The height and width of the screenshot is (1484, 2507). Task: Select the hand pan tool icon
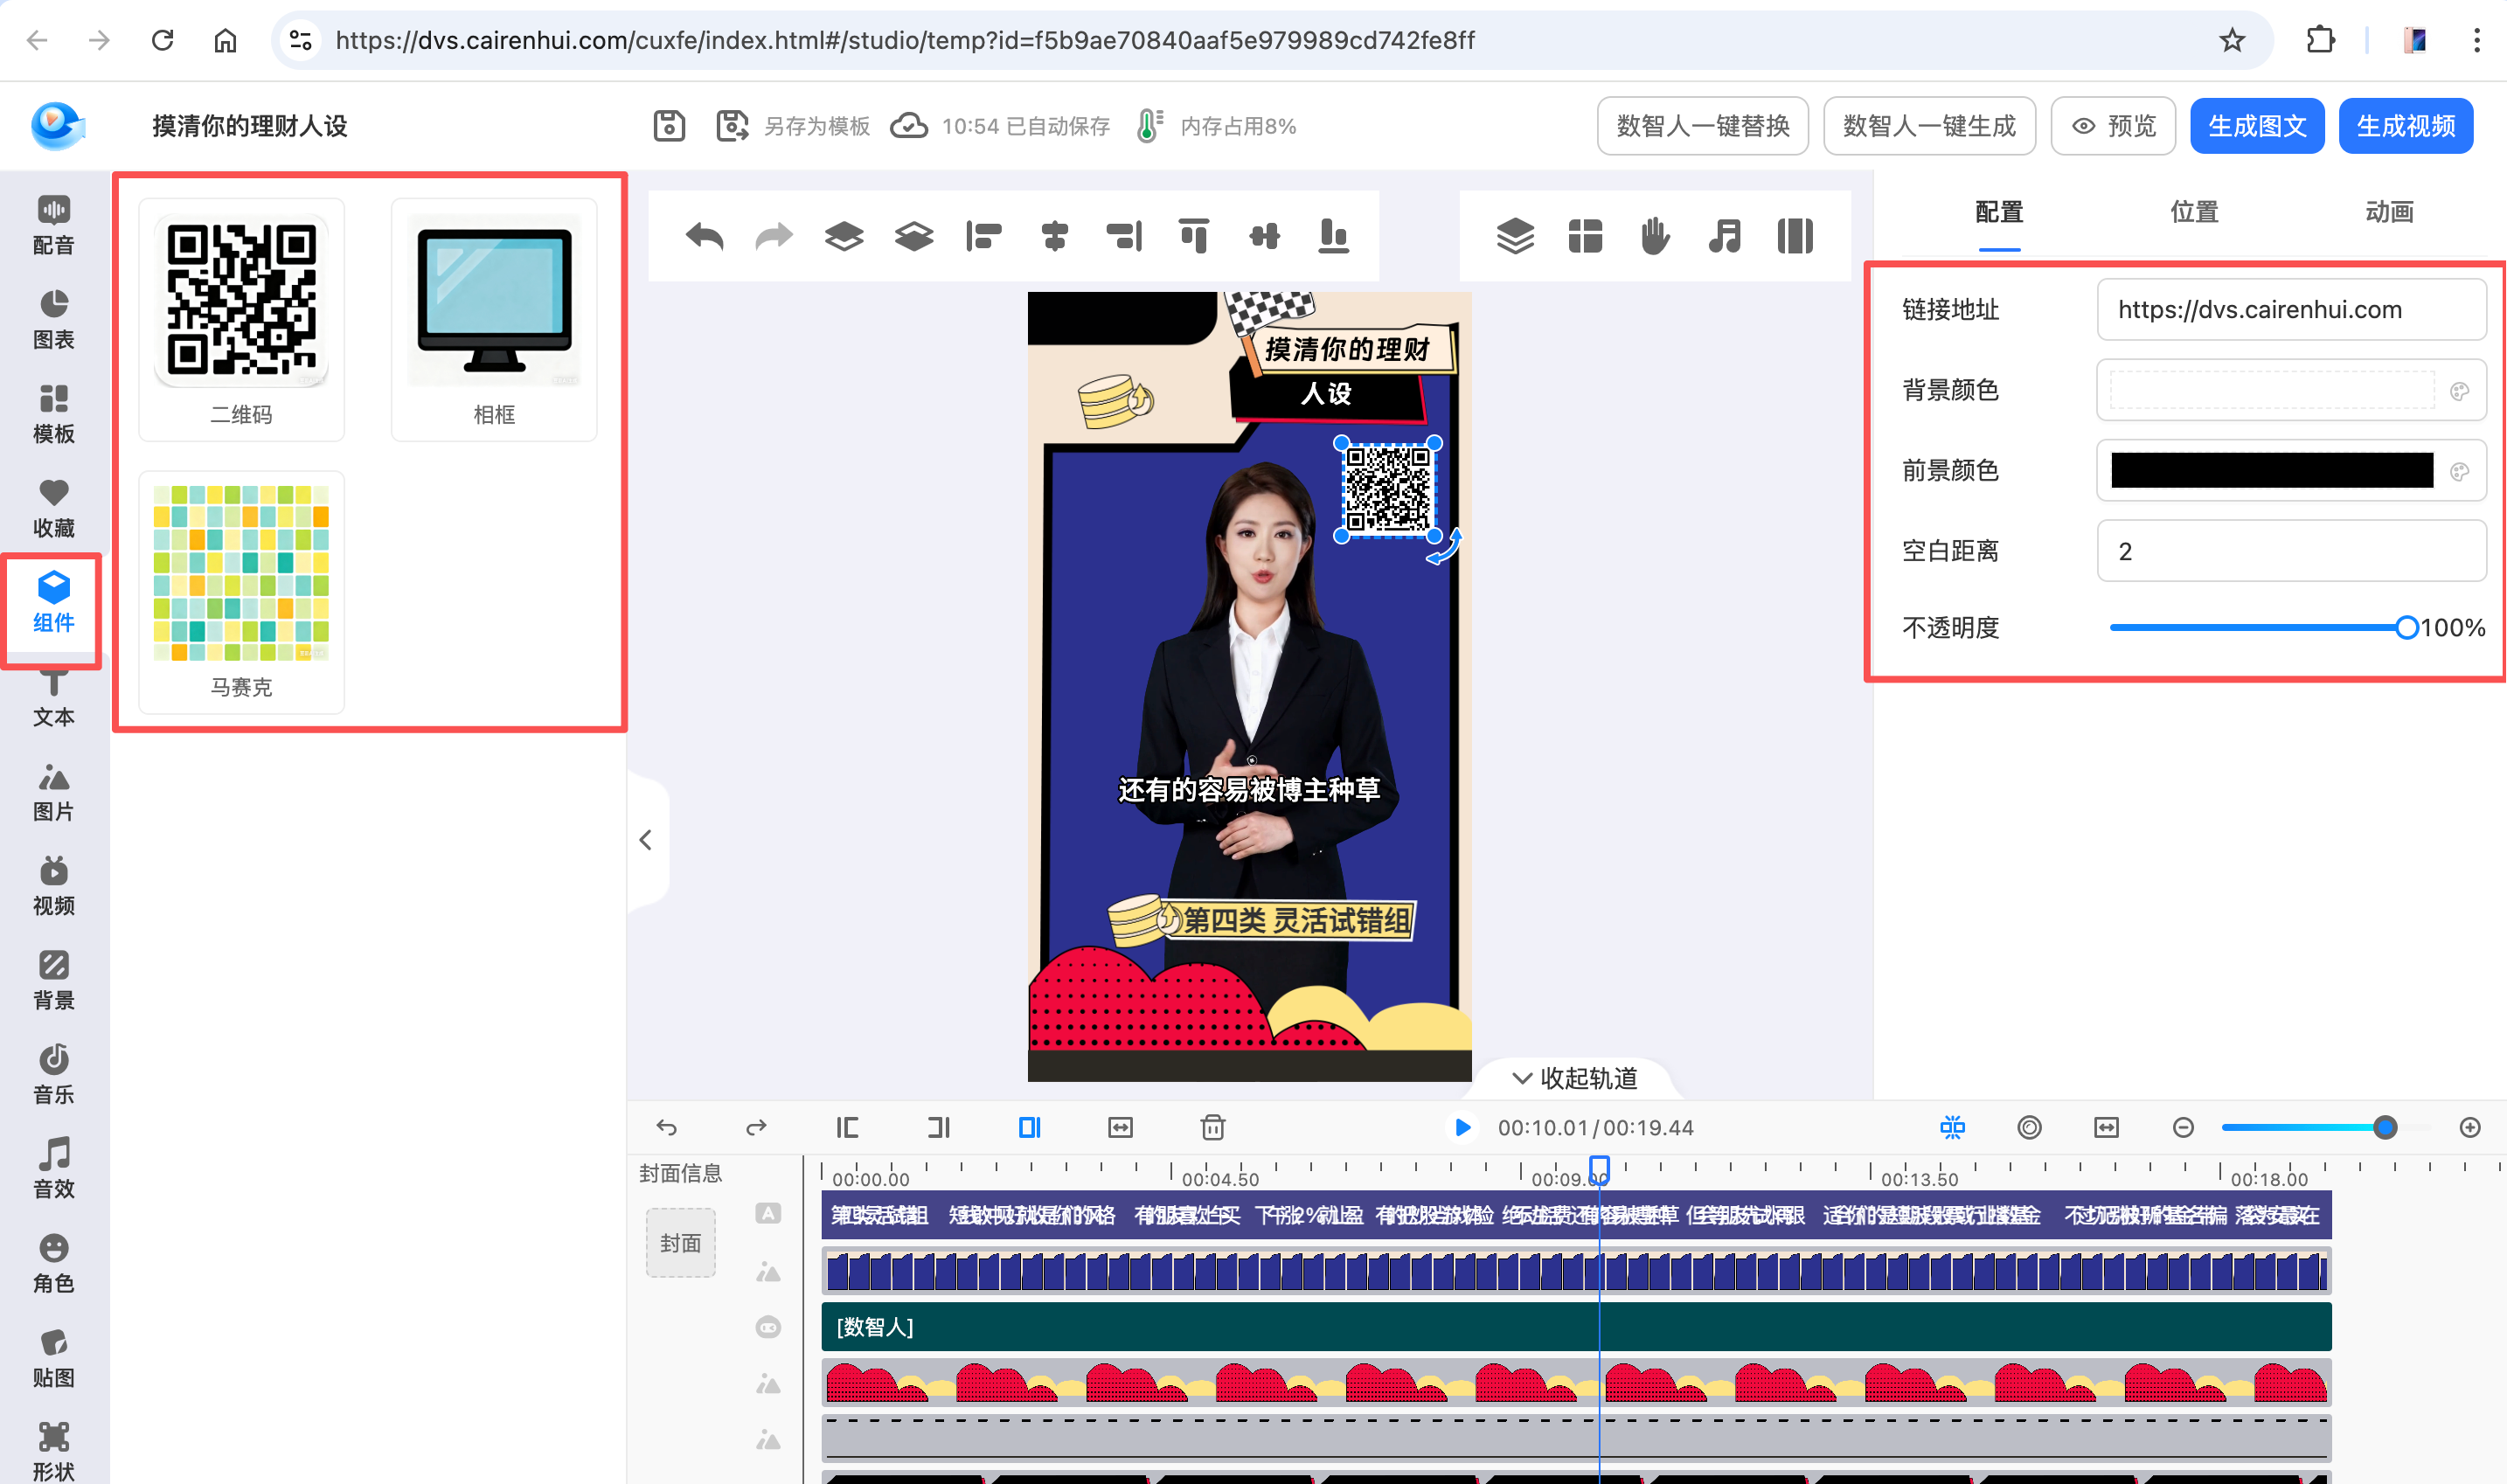[1655, 237]
